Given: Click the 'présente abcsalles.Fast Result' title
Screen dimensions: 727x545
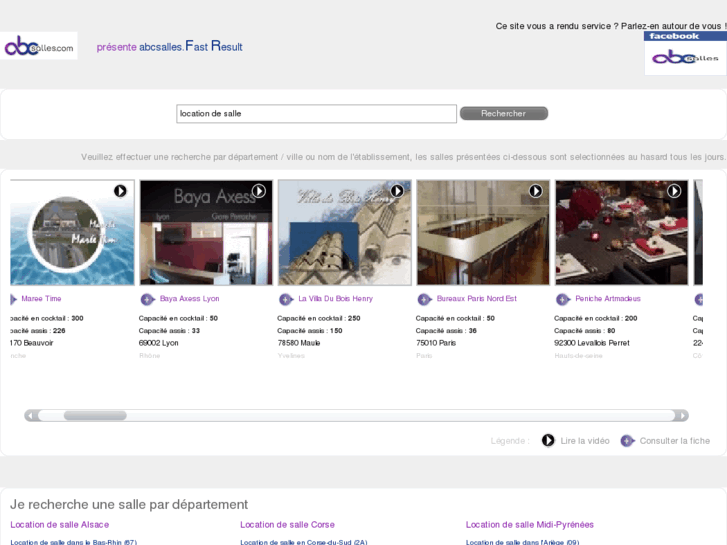Looking at the screenshot, I should click(x=169, y=46).
